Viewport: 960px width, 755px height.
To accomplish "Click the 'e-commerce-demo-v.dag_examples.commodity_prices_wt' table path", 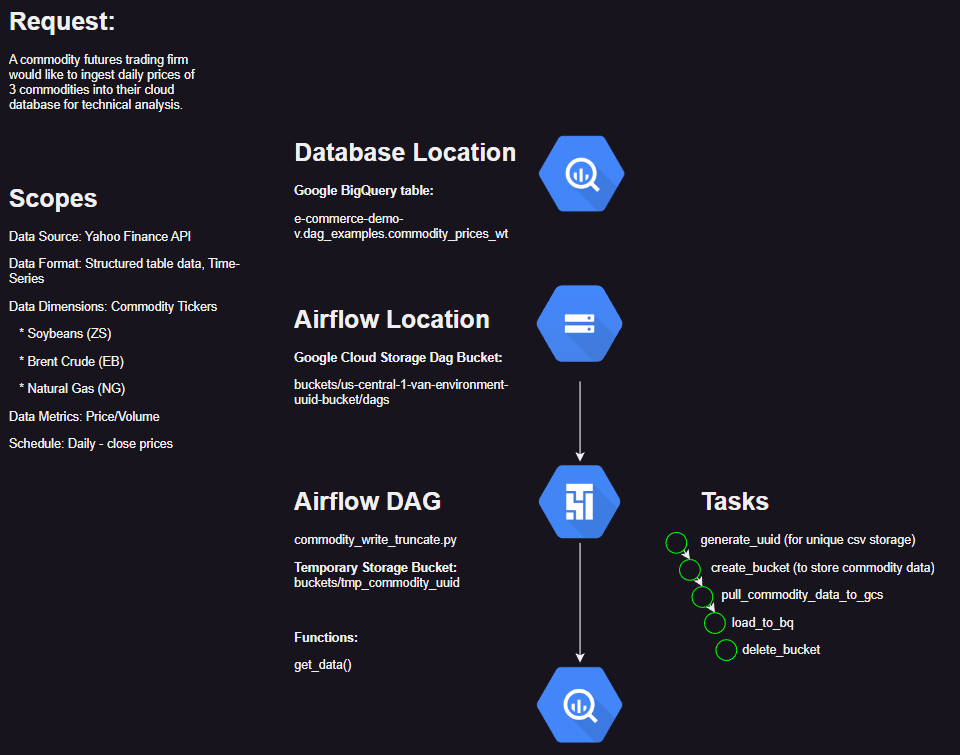I will pyautogui.click(x=401, y=226).
